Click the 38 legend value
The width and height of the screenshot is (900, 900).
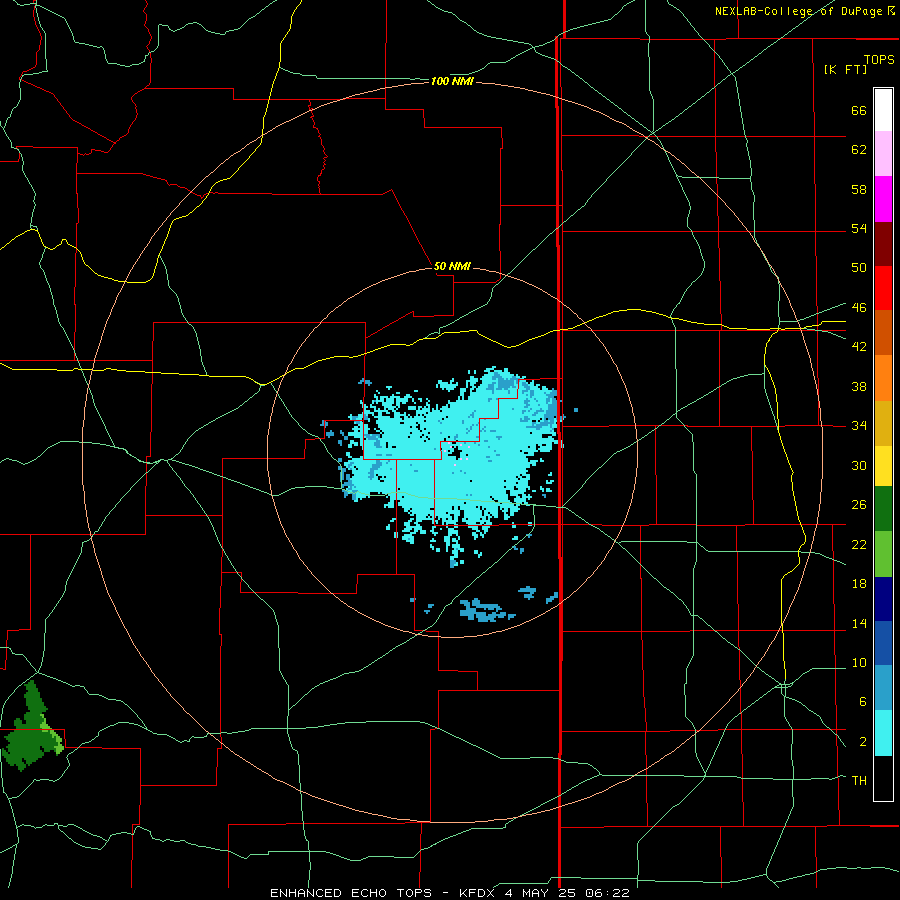point(859,387)
